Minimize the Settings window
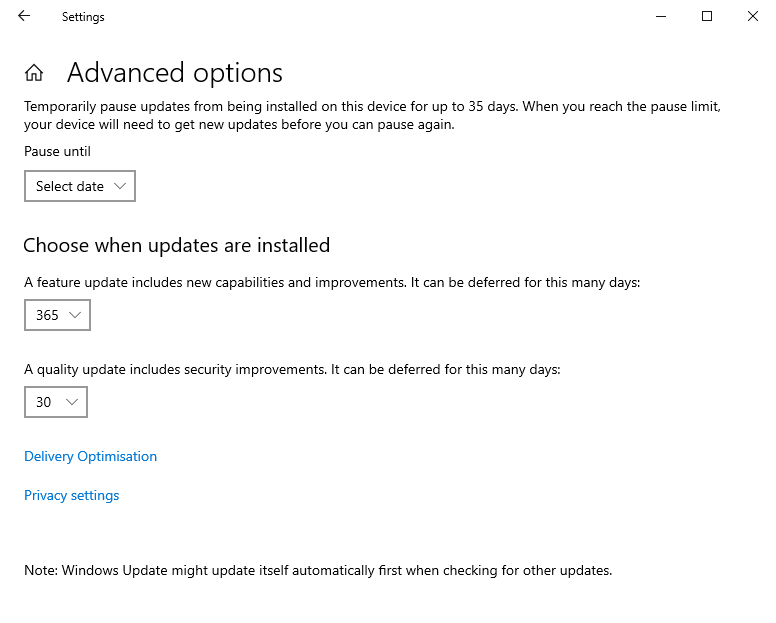The height and width of the screenshot is (623, 776). (x=661, y=16)
